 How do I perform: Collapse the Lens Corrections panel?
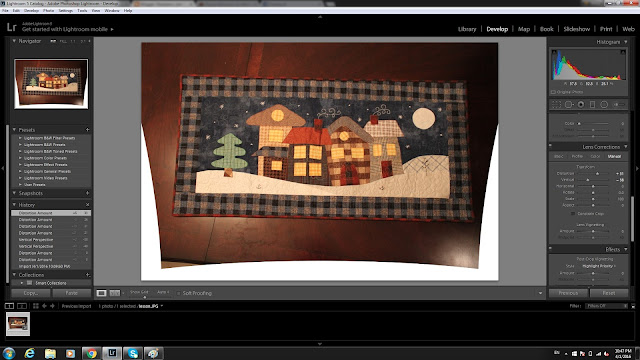[626, 147]
